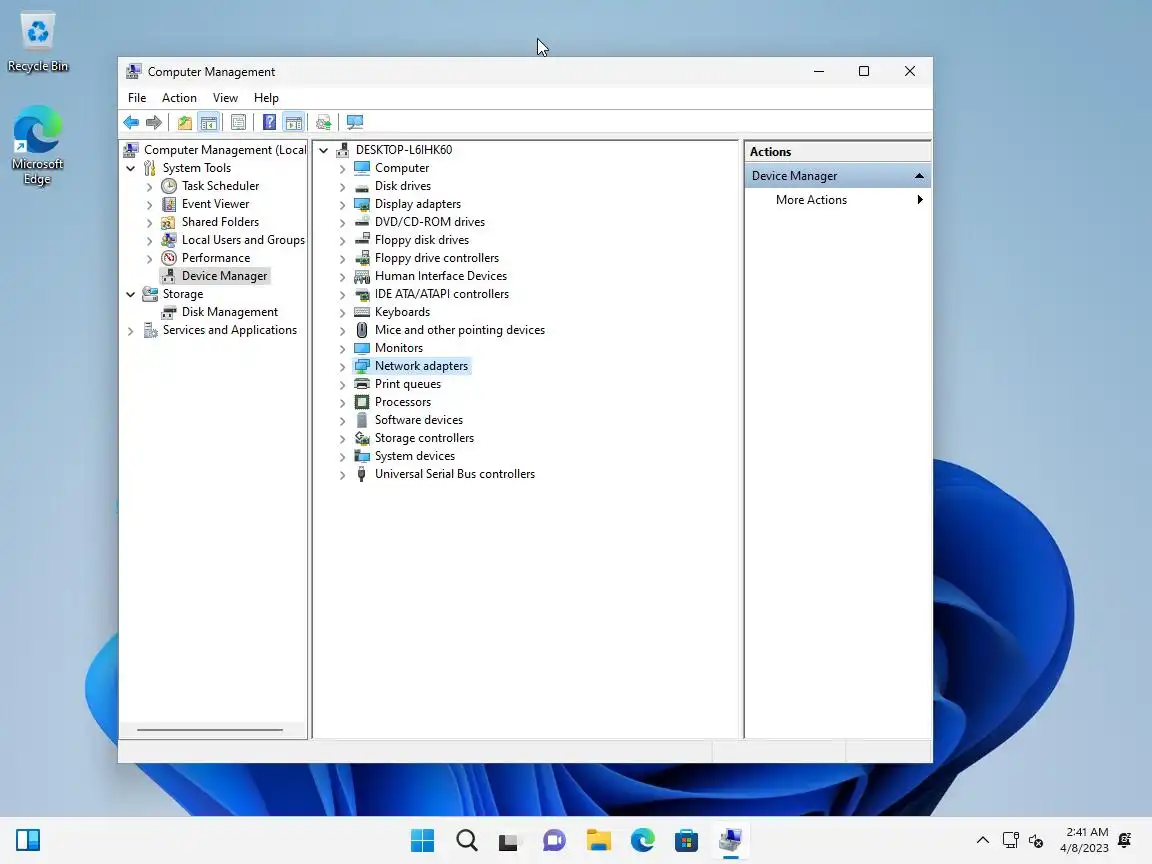Open the View menu

[226, 98]
